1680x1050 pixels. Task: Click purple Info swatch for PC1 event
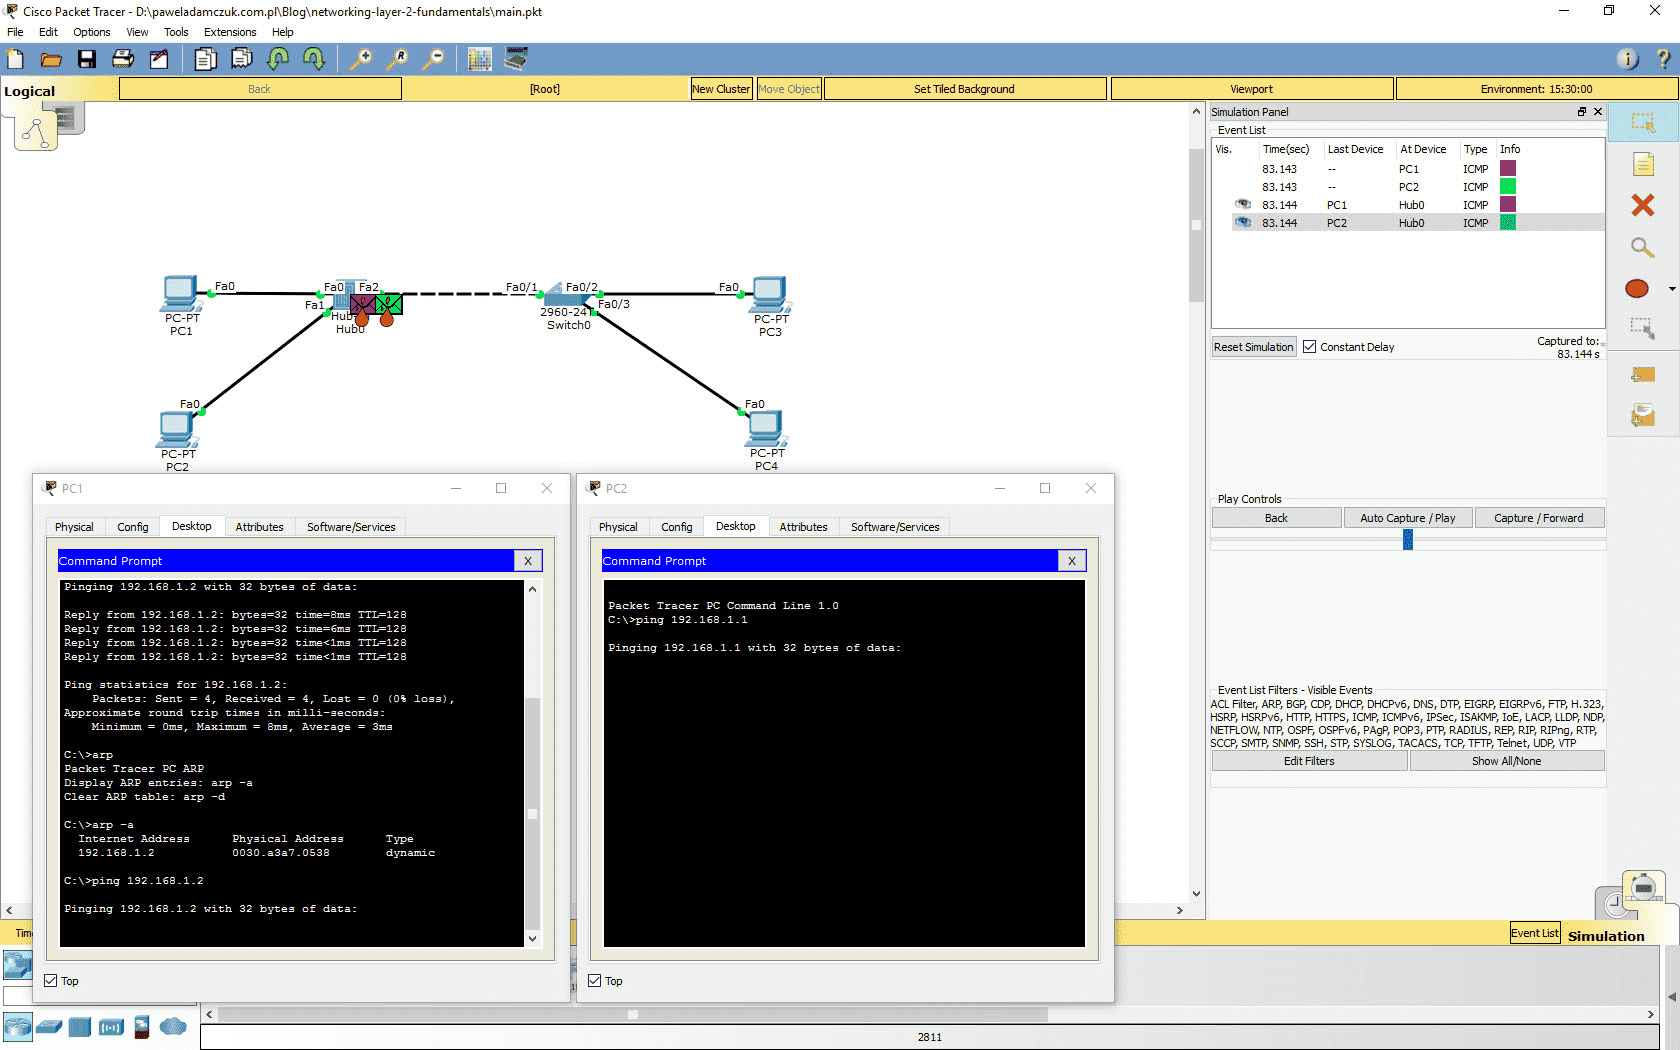pyautogui.click(x=1508, y=169)
